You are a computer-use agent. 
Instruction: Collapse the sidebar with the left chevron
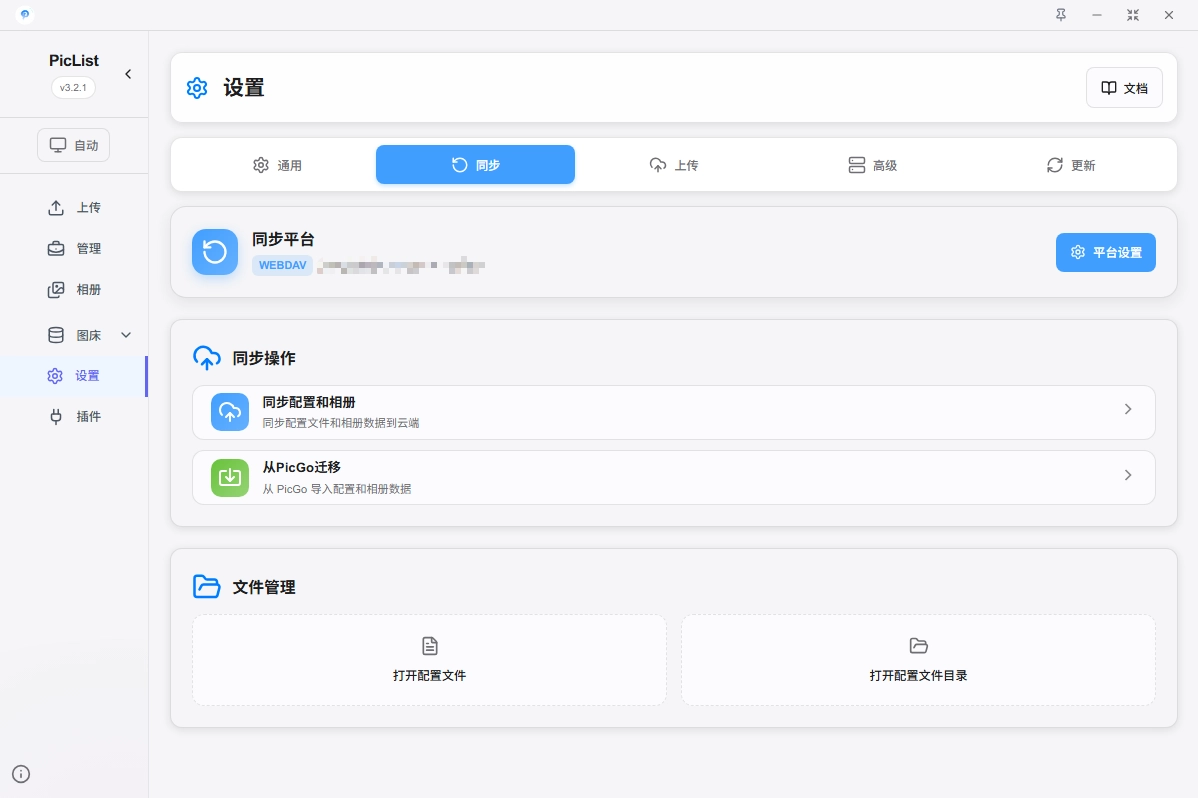pos(128,74)
